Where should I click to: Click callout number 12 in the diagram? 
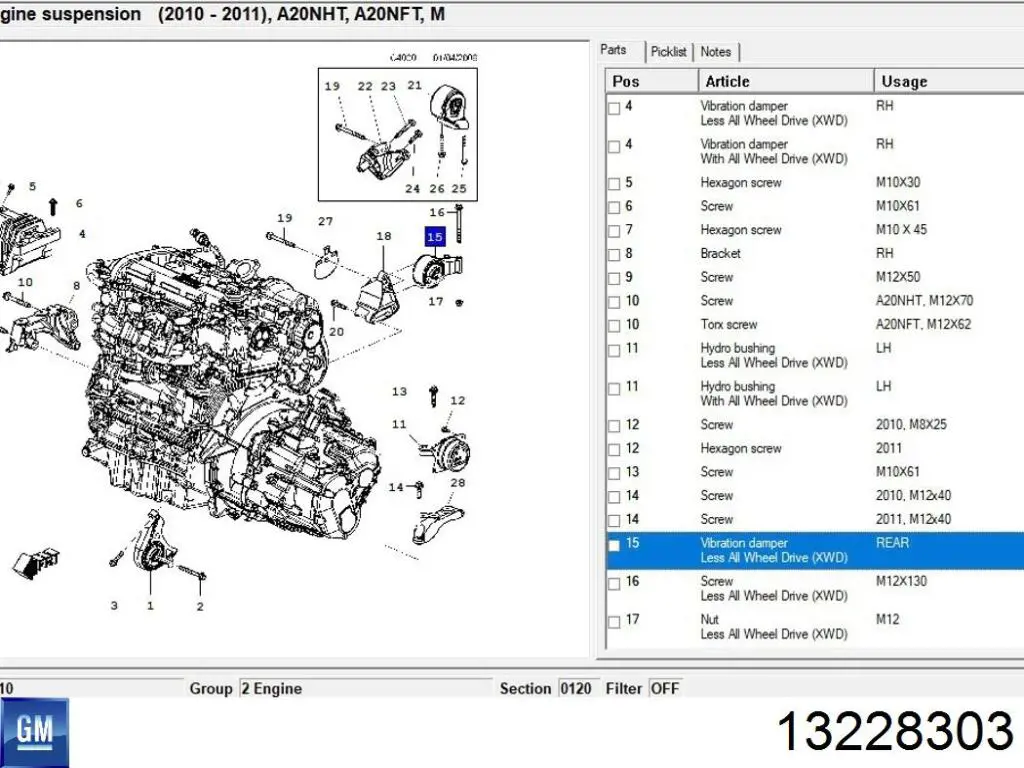(x=458, y=400)
